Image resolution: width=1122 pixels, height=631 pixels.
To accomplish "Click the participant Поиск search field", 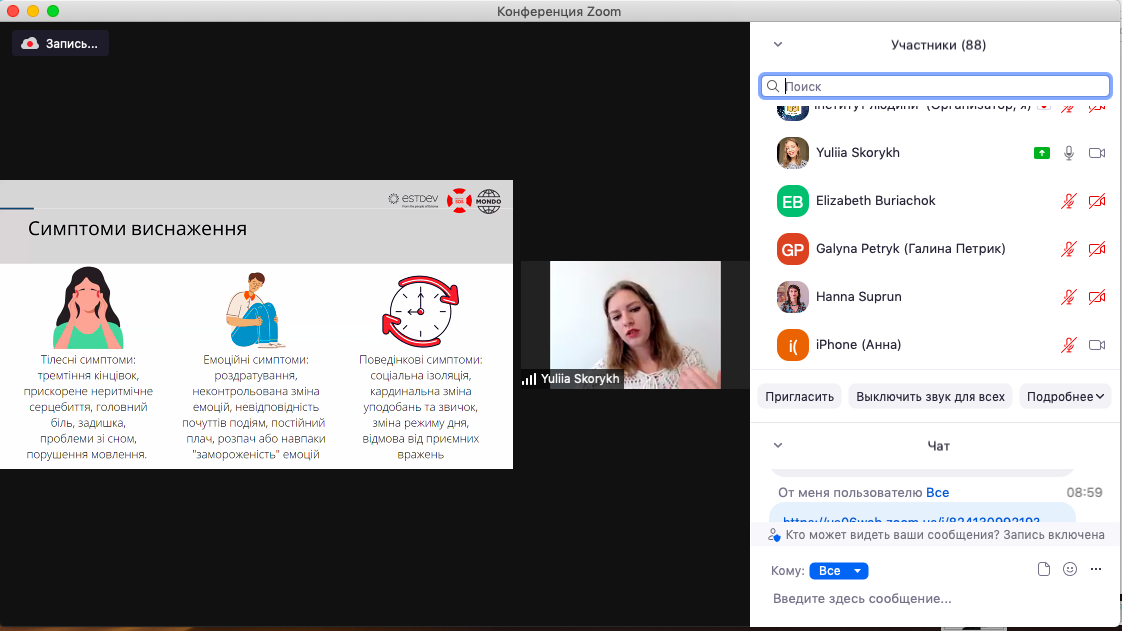I will point(940,87).
